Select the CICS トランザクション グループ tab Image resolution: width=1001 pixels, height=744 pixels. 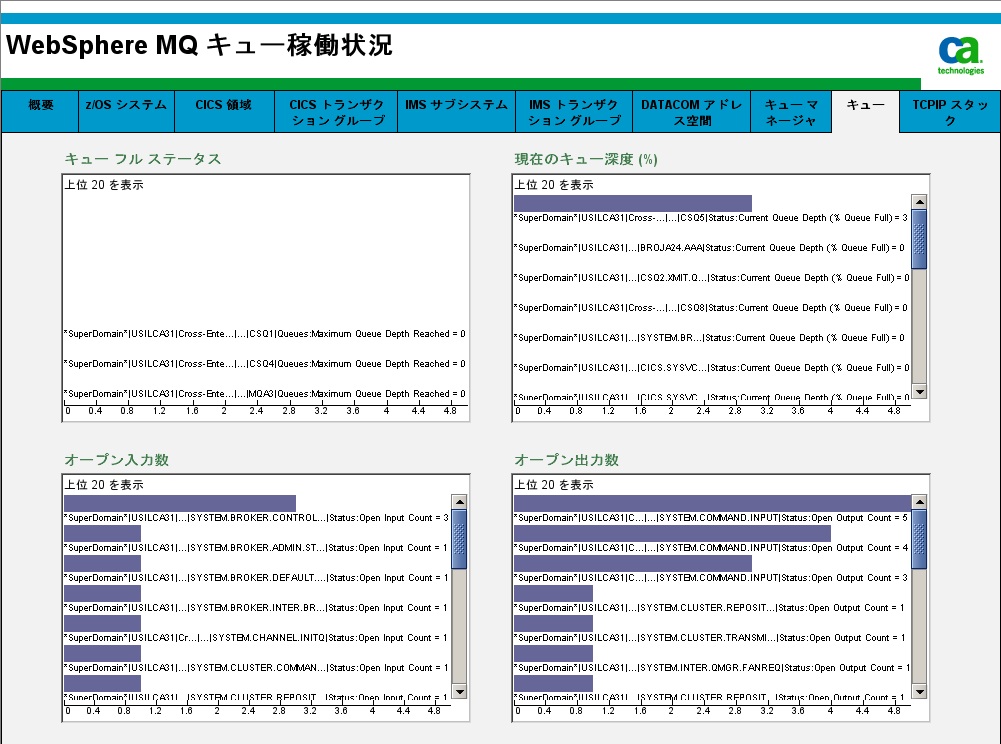tap(337, 112)
